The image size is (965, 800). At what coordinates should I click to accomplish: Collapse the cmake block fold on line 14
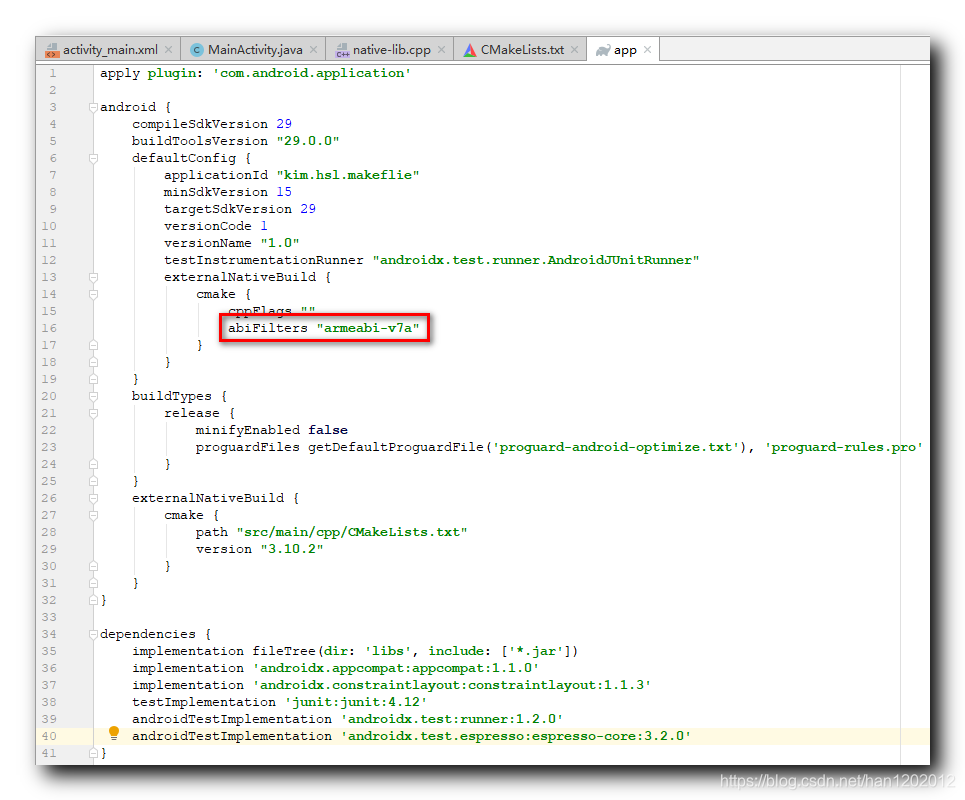(x=94, y=294)
